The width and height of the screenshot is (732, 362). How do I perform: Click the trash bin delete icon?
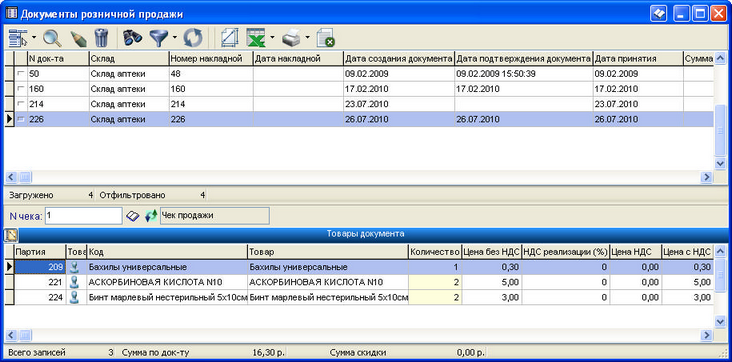pyautogui.click(x=101, y=37)
